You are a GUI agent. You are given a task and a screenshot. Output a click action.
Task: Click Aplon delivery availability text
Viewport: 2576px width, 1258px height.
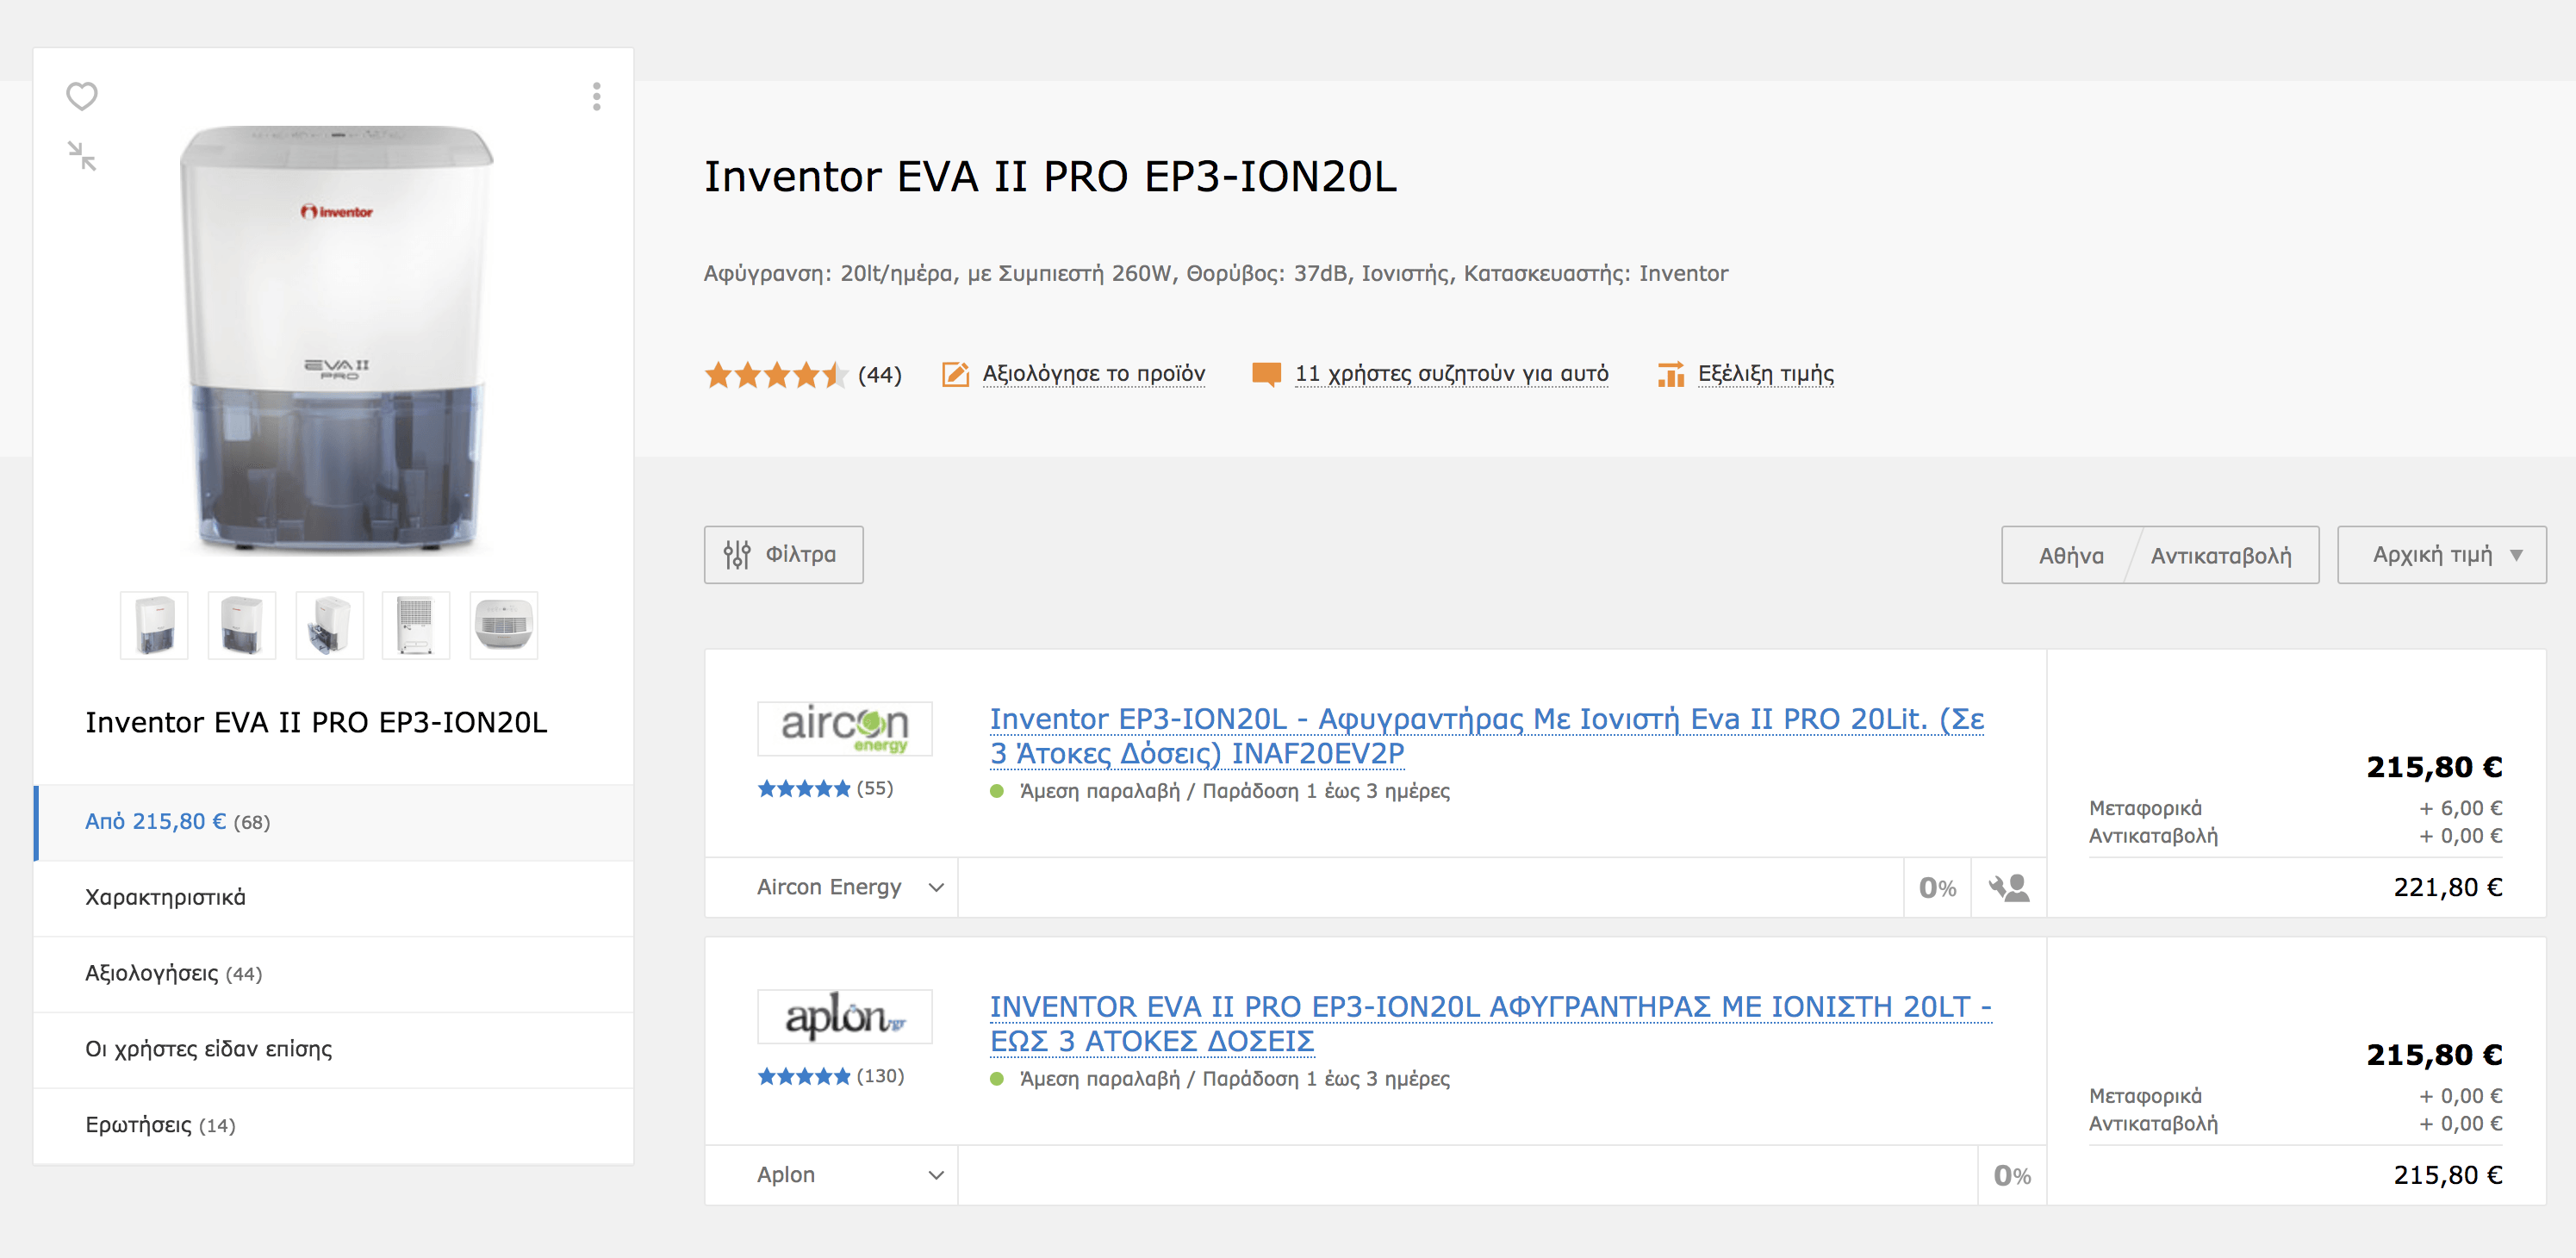point(1235,1079)
